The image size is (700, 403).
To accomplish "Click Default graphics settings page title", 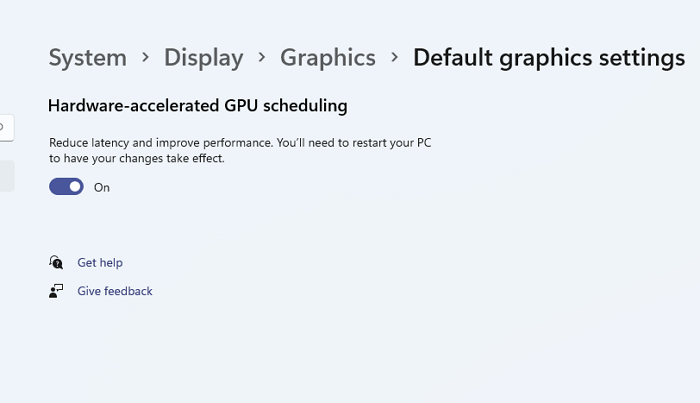I will [x=549, y=57].
